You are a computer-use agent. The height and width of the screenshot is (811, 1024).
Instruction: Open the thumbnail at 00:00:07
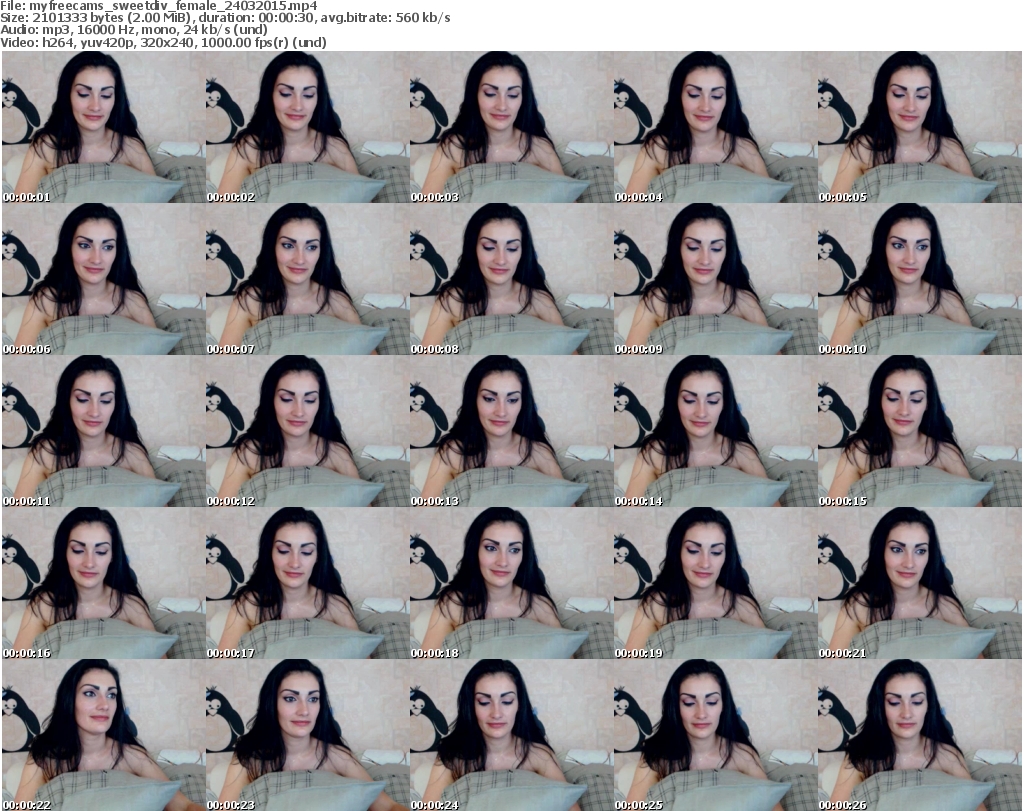308,279
